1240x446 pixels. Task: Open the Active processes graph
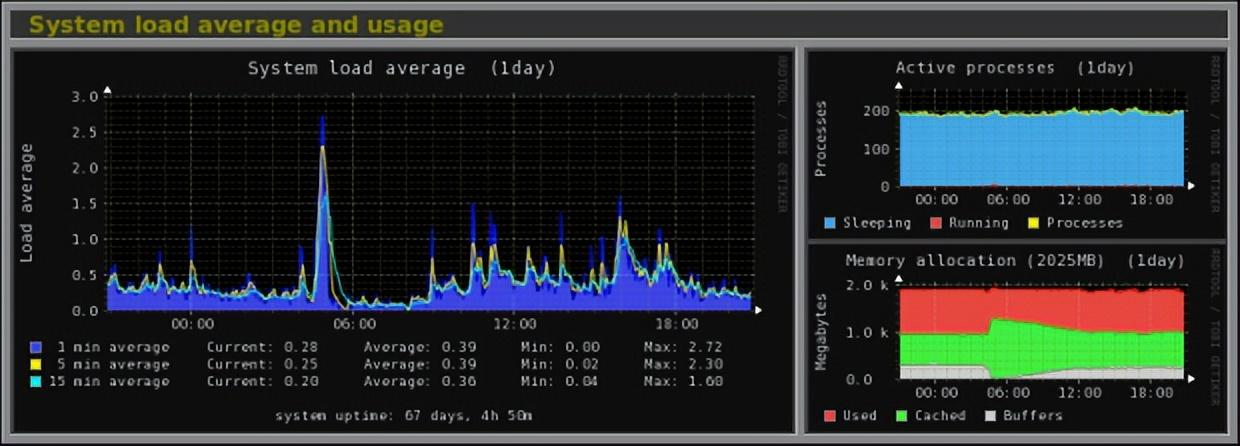(1016, 145)
